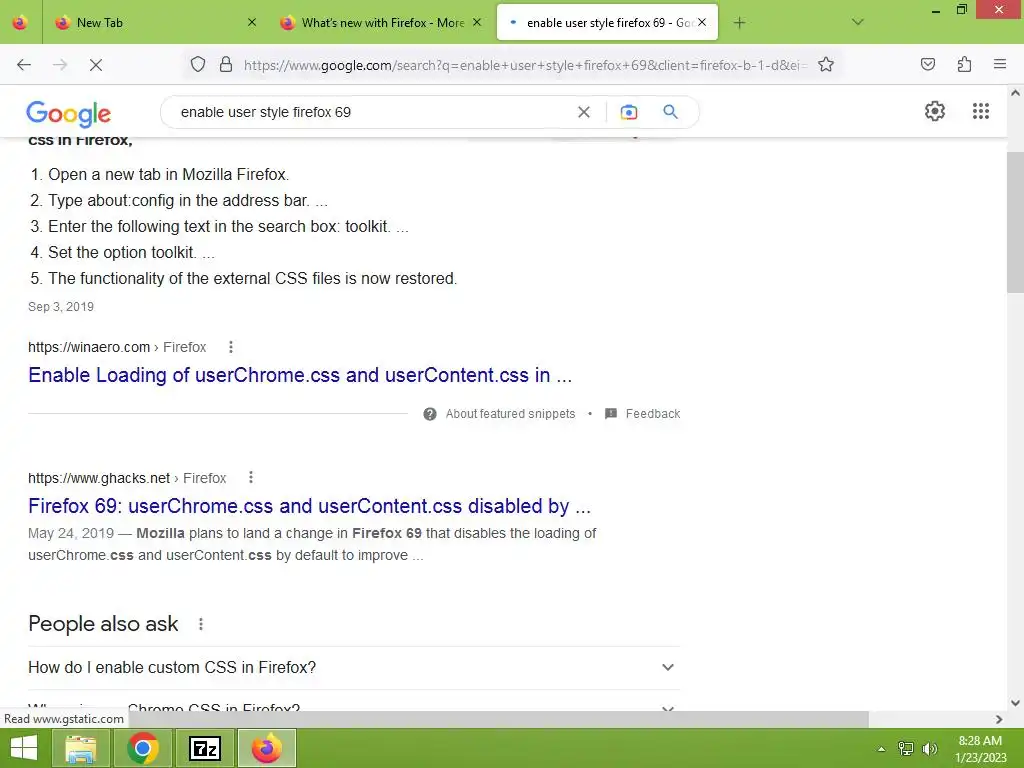
Task: Click the scroll down arrow
Action: coord(1015,703)
